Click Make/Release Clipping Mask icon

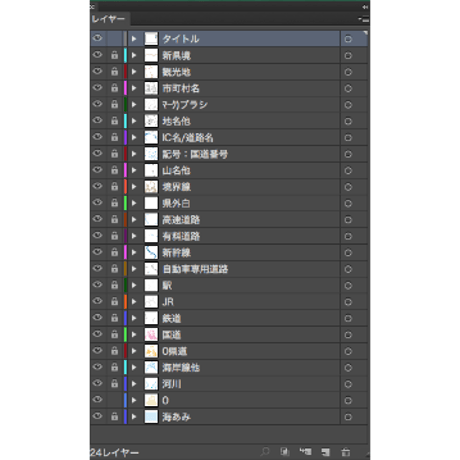pos(284,452)
